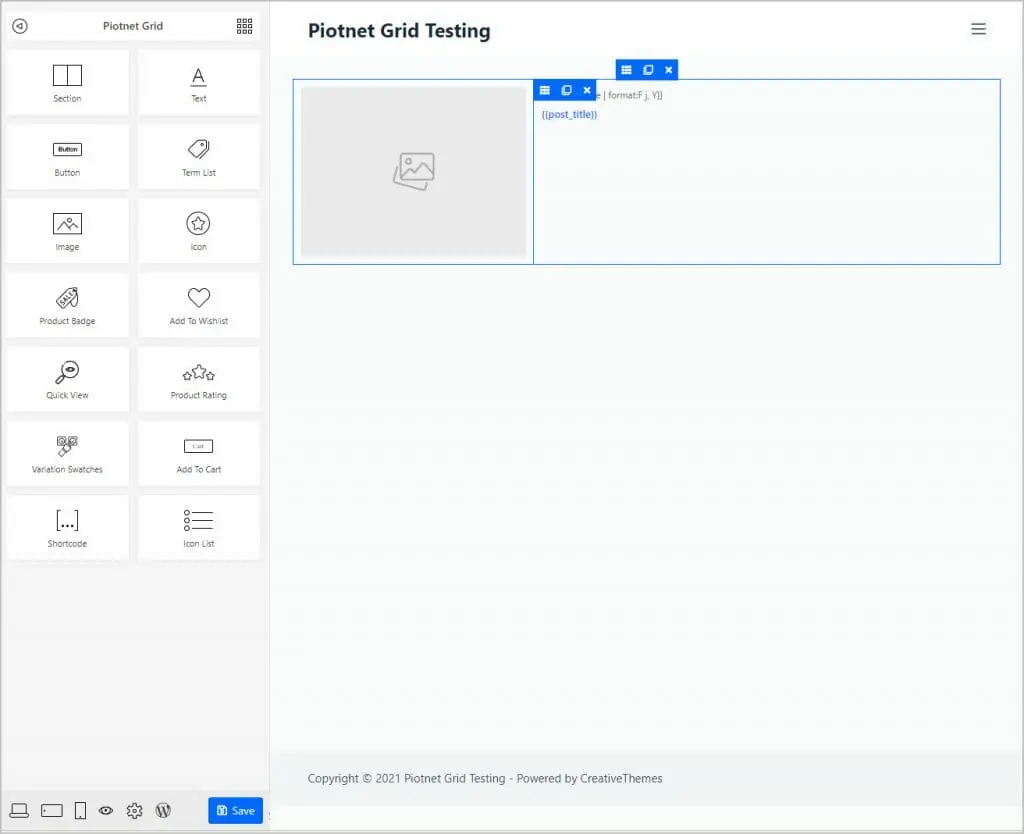Viewport: 1024px width, 834px height.
Task: Select the Quick View widget
Action: point(67,379)
